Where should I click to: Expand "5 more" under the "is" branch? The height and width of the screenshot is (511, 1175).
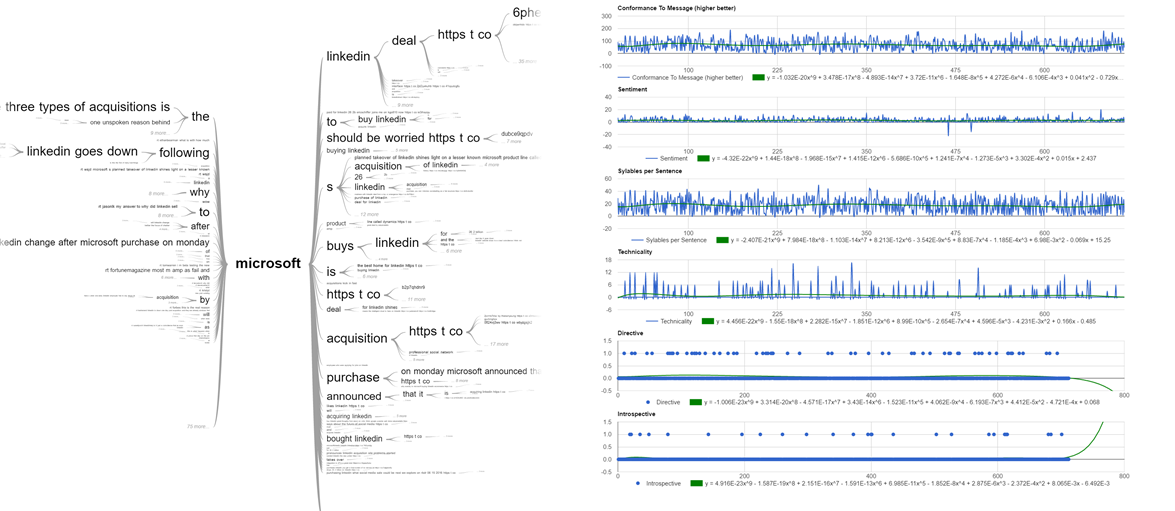pyautogui.click(x=372, y=276)
